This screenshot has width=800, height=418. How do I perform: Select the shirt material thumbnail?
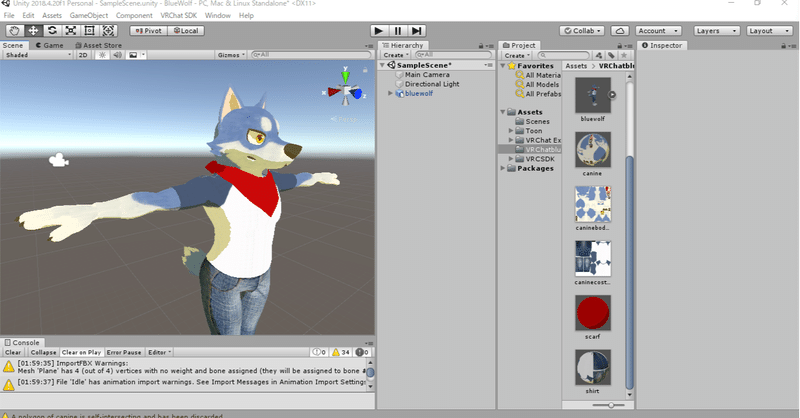592,367
